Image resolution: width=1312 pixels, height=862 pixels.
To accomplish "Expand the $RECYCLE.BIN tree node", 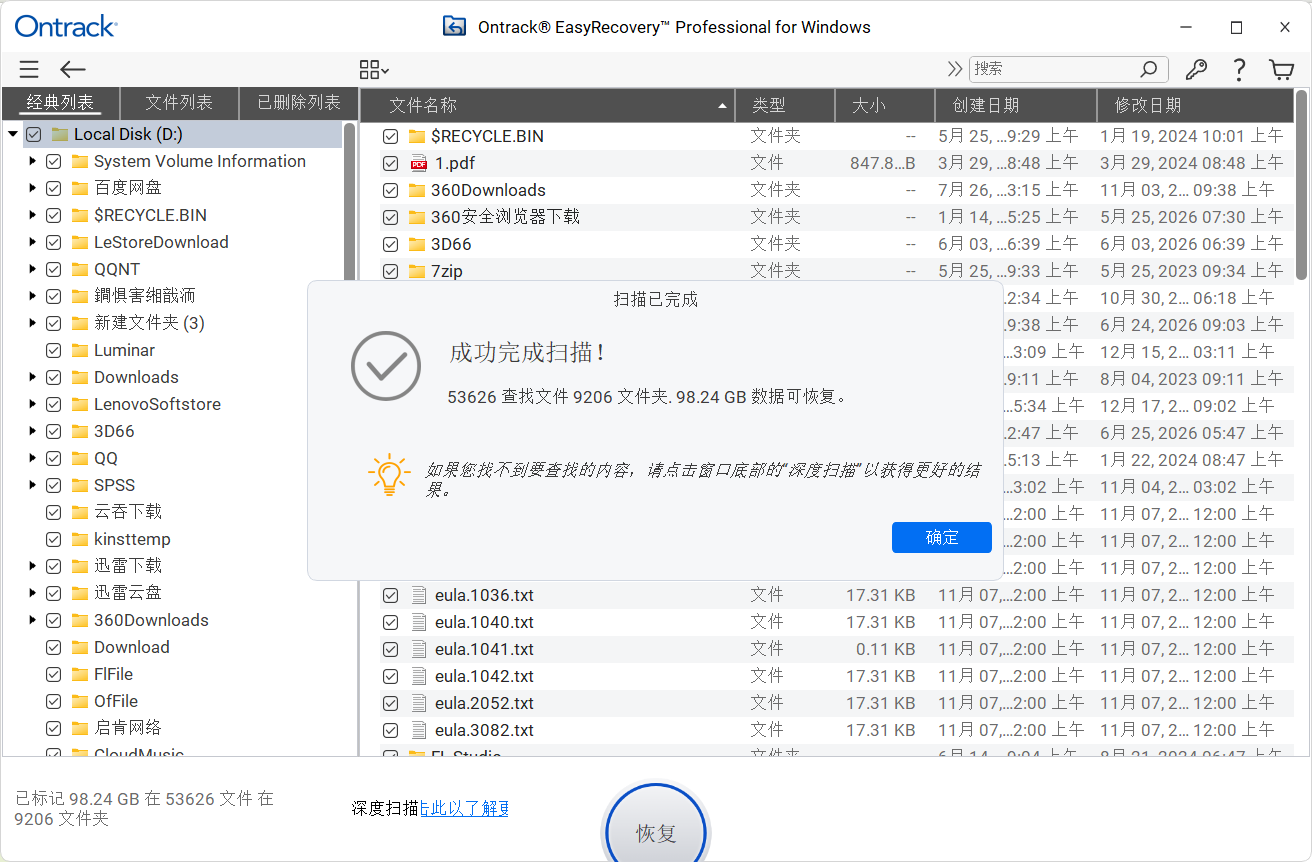I will pyautogui.click(x=33, y=215).
